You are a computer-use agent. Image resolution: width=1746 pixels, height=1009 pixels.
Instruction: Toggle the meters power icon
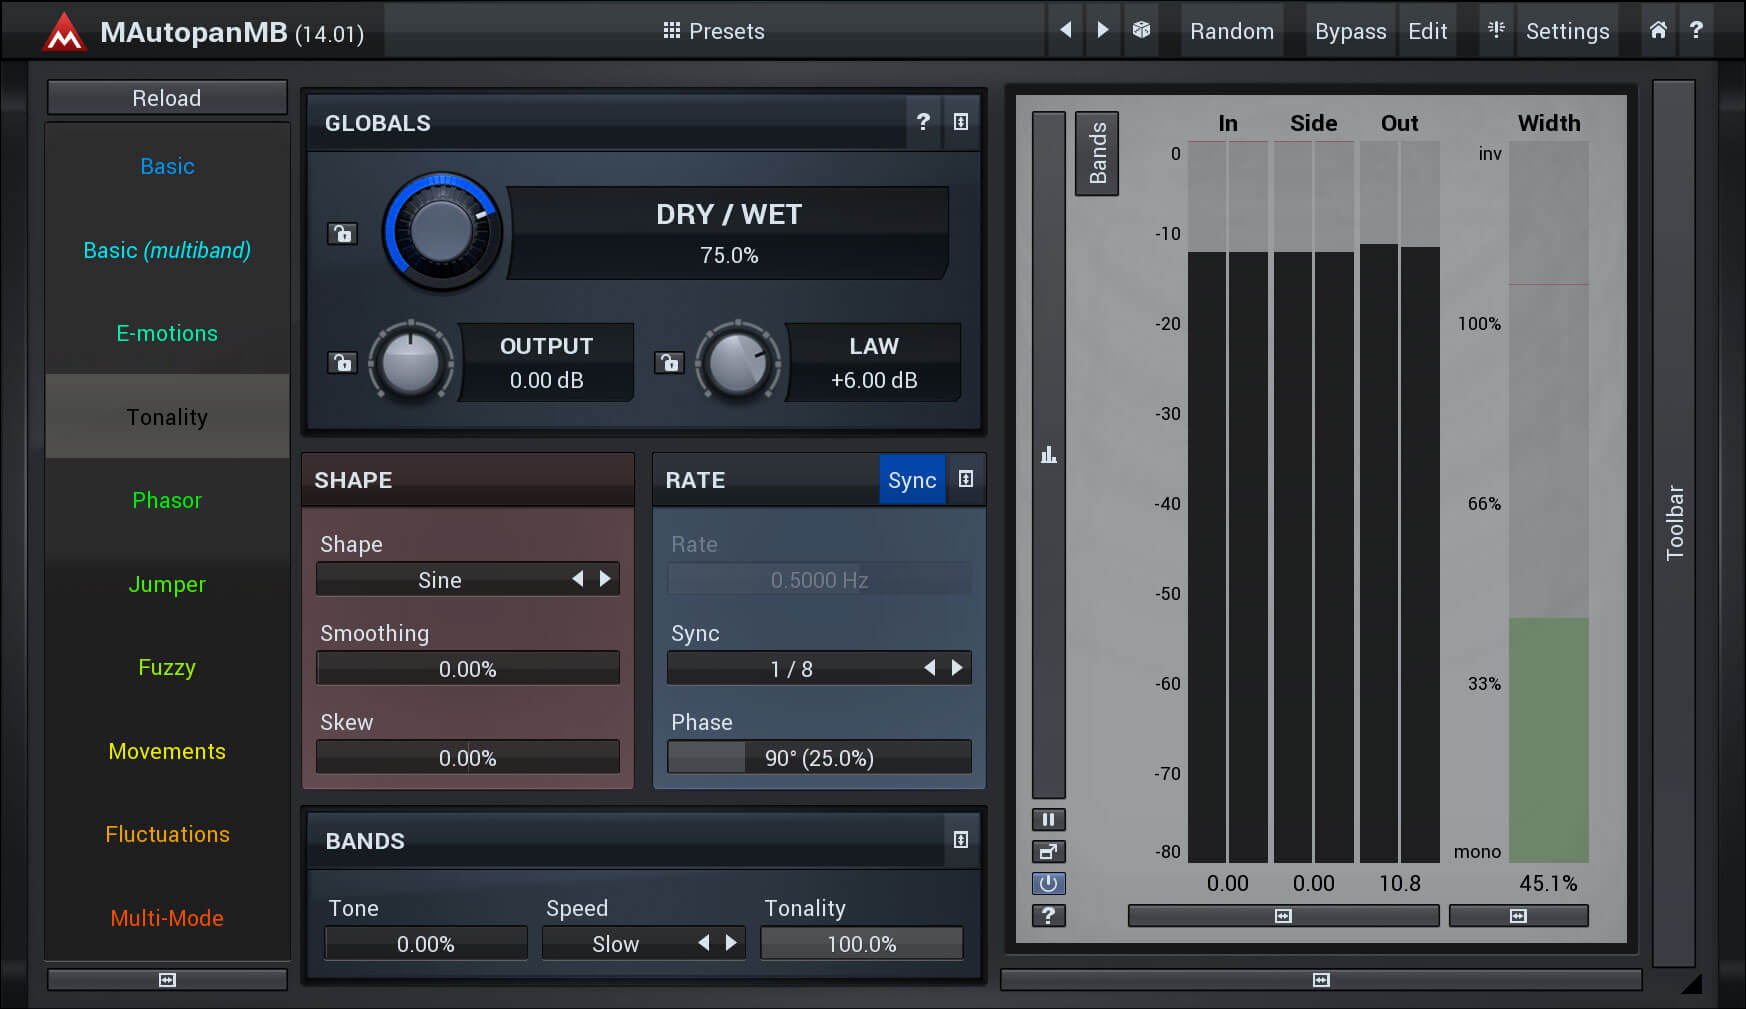[1048, 884]
